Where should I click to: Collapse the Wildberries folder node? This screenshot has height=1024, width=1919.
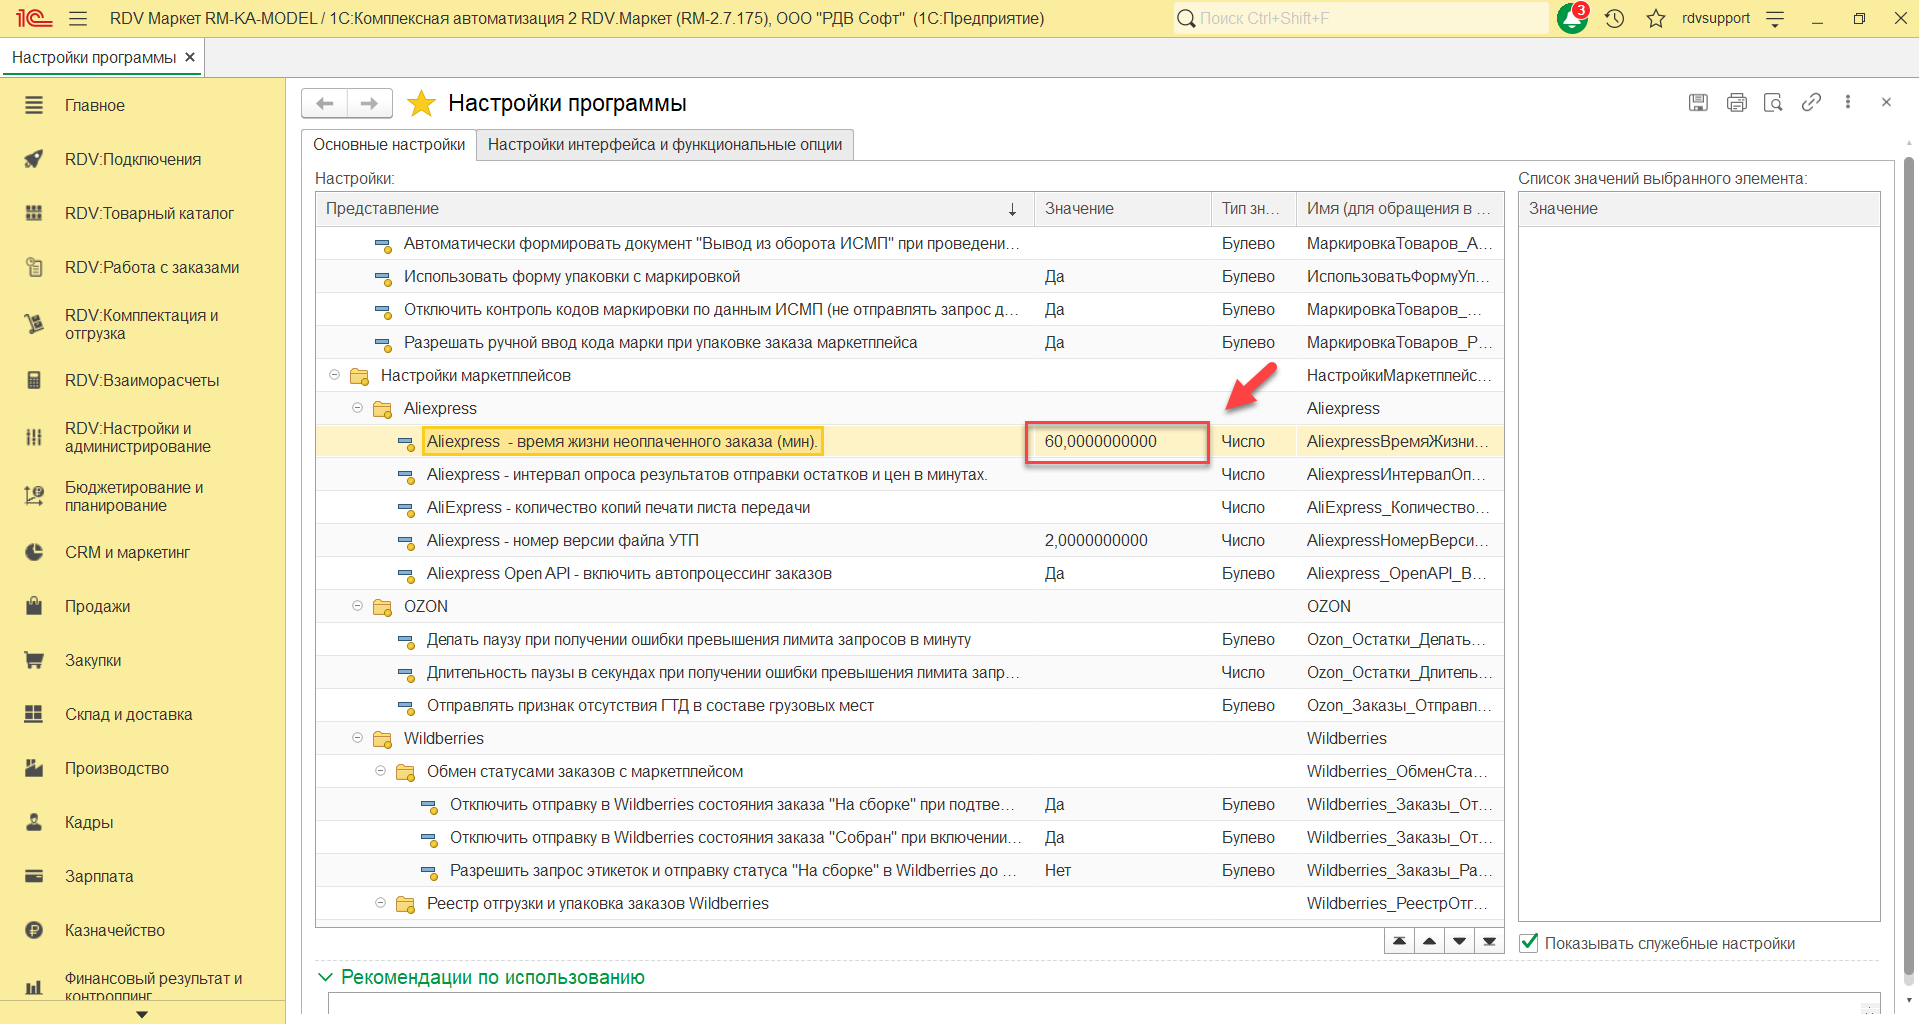tap(357, 738)
